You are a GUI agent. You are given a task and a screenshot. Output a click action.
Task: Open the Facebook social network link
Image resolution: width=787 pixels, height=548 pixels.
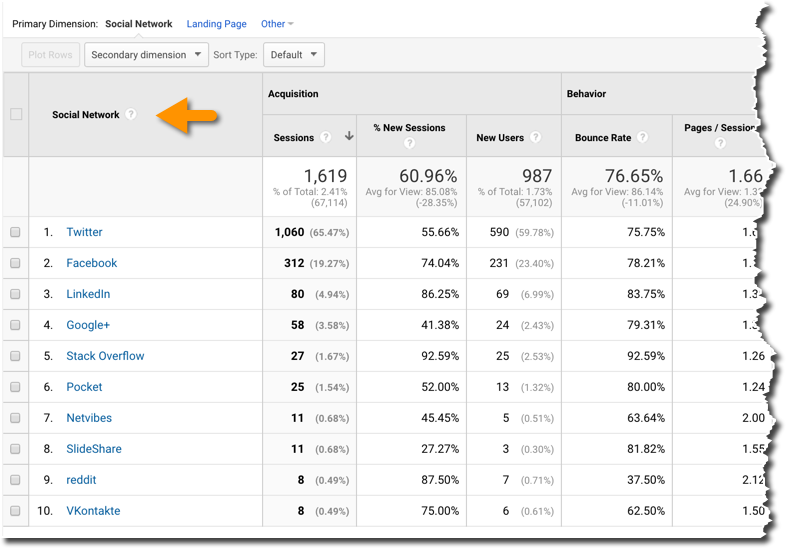(x=92, y=263)
